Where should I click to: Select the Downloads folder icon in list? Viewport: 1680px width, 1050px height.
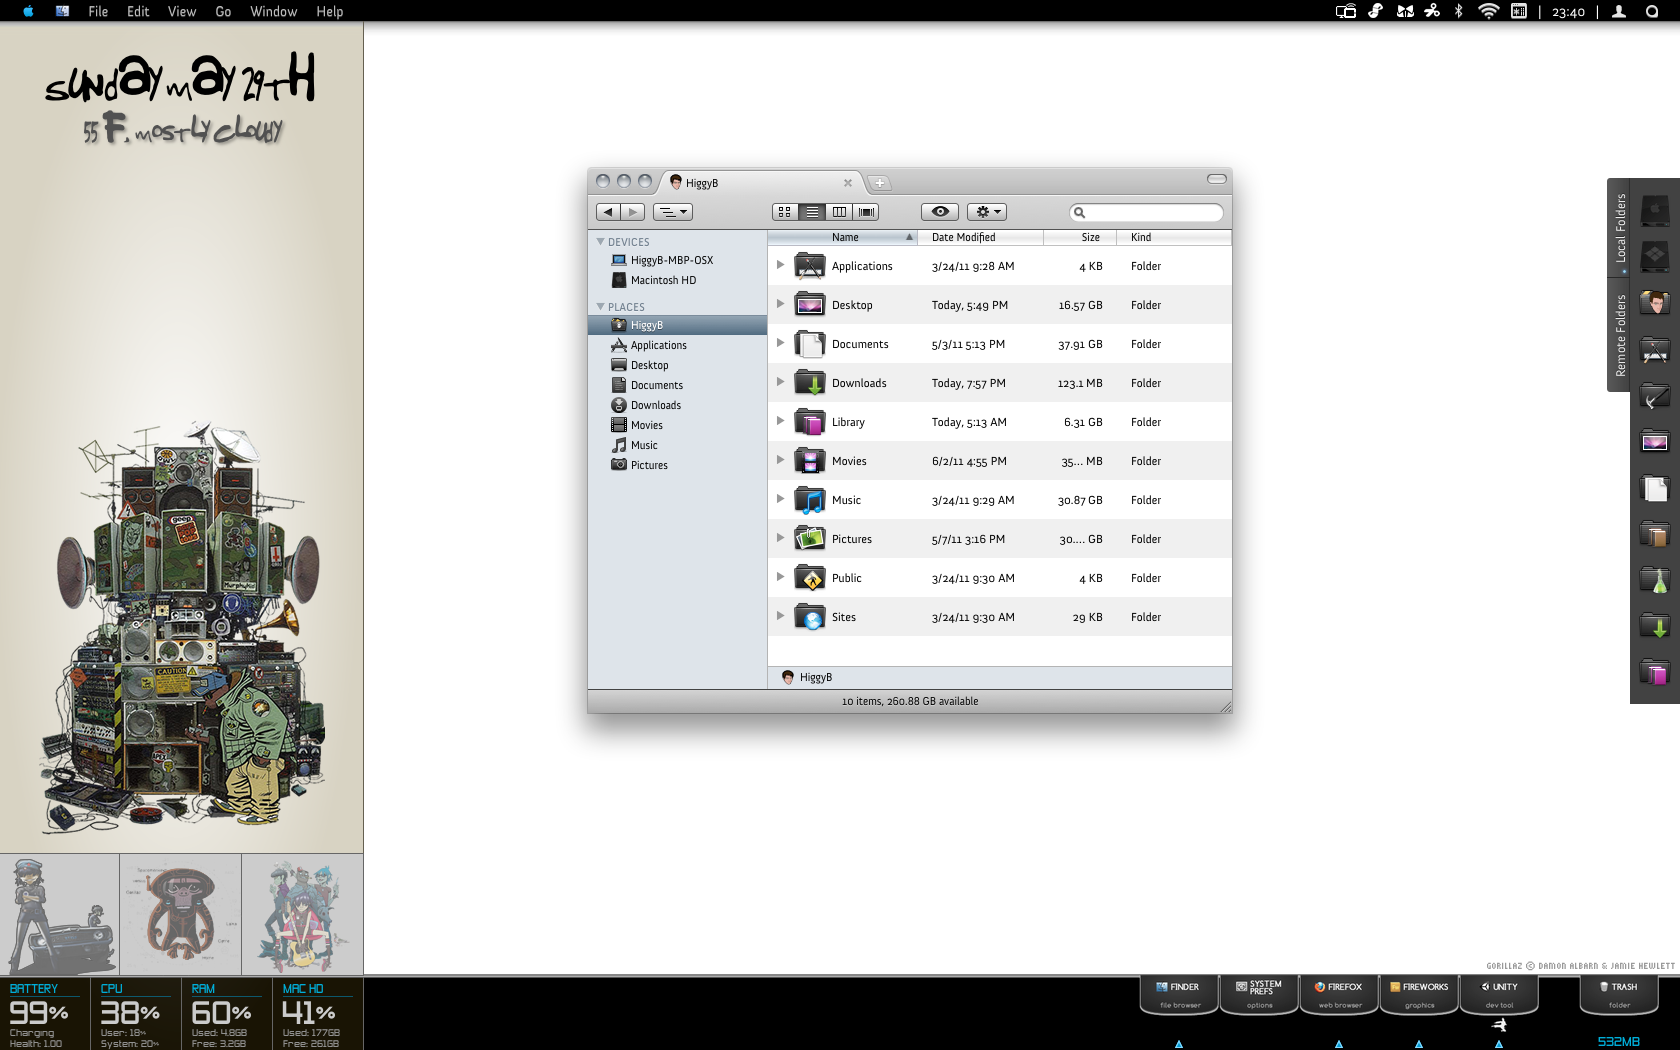pos(810,383)
